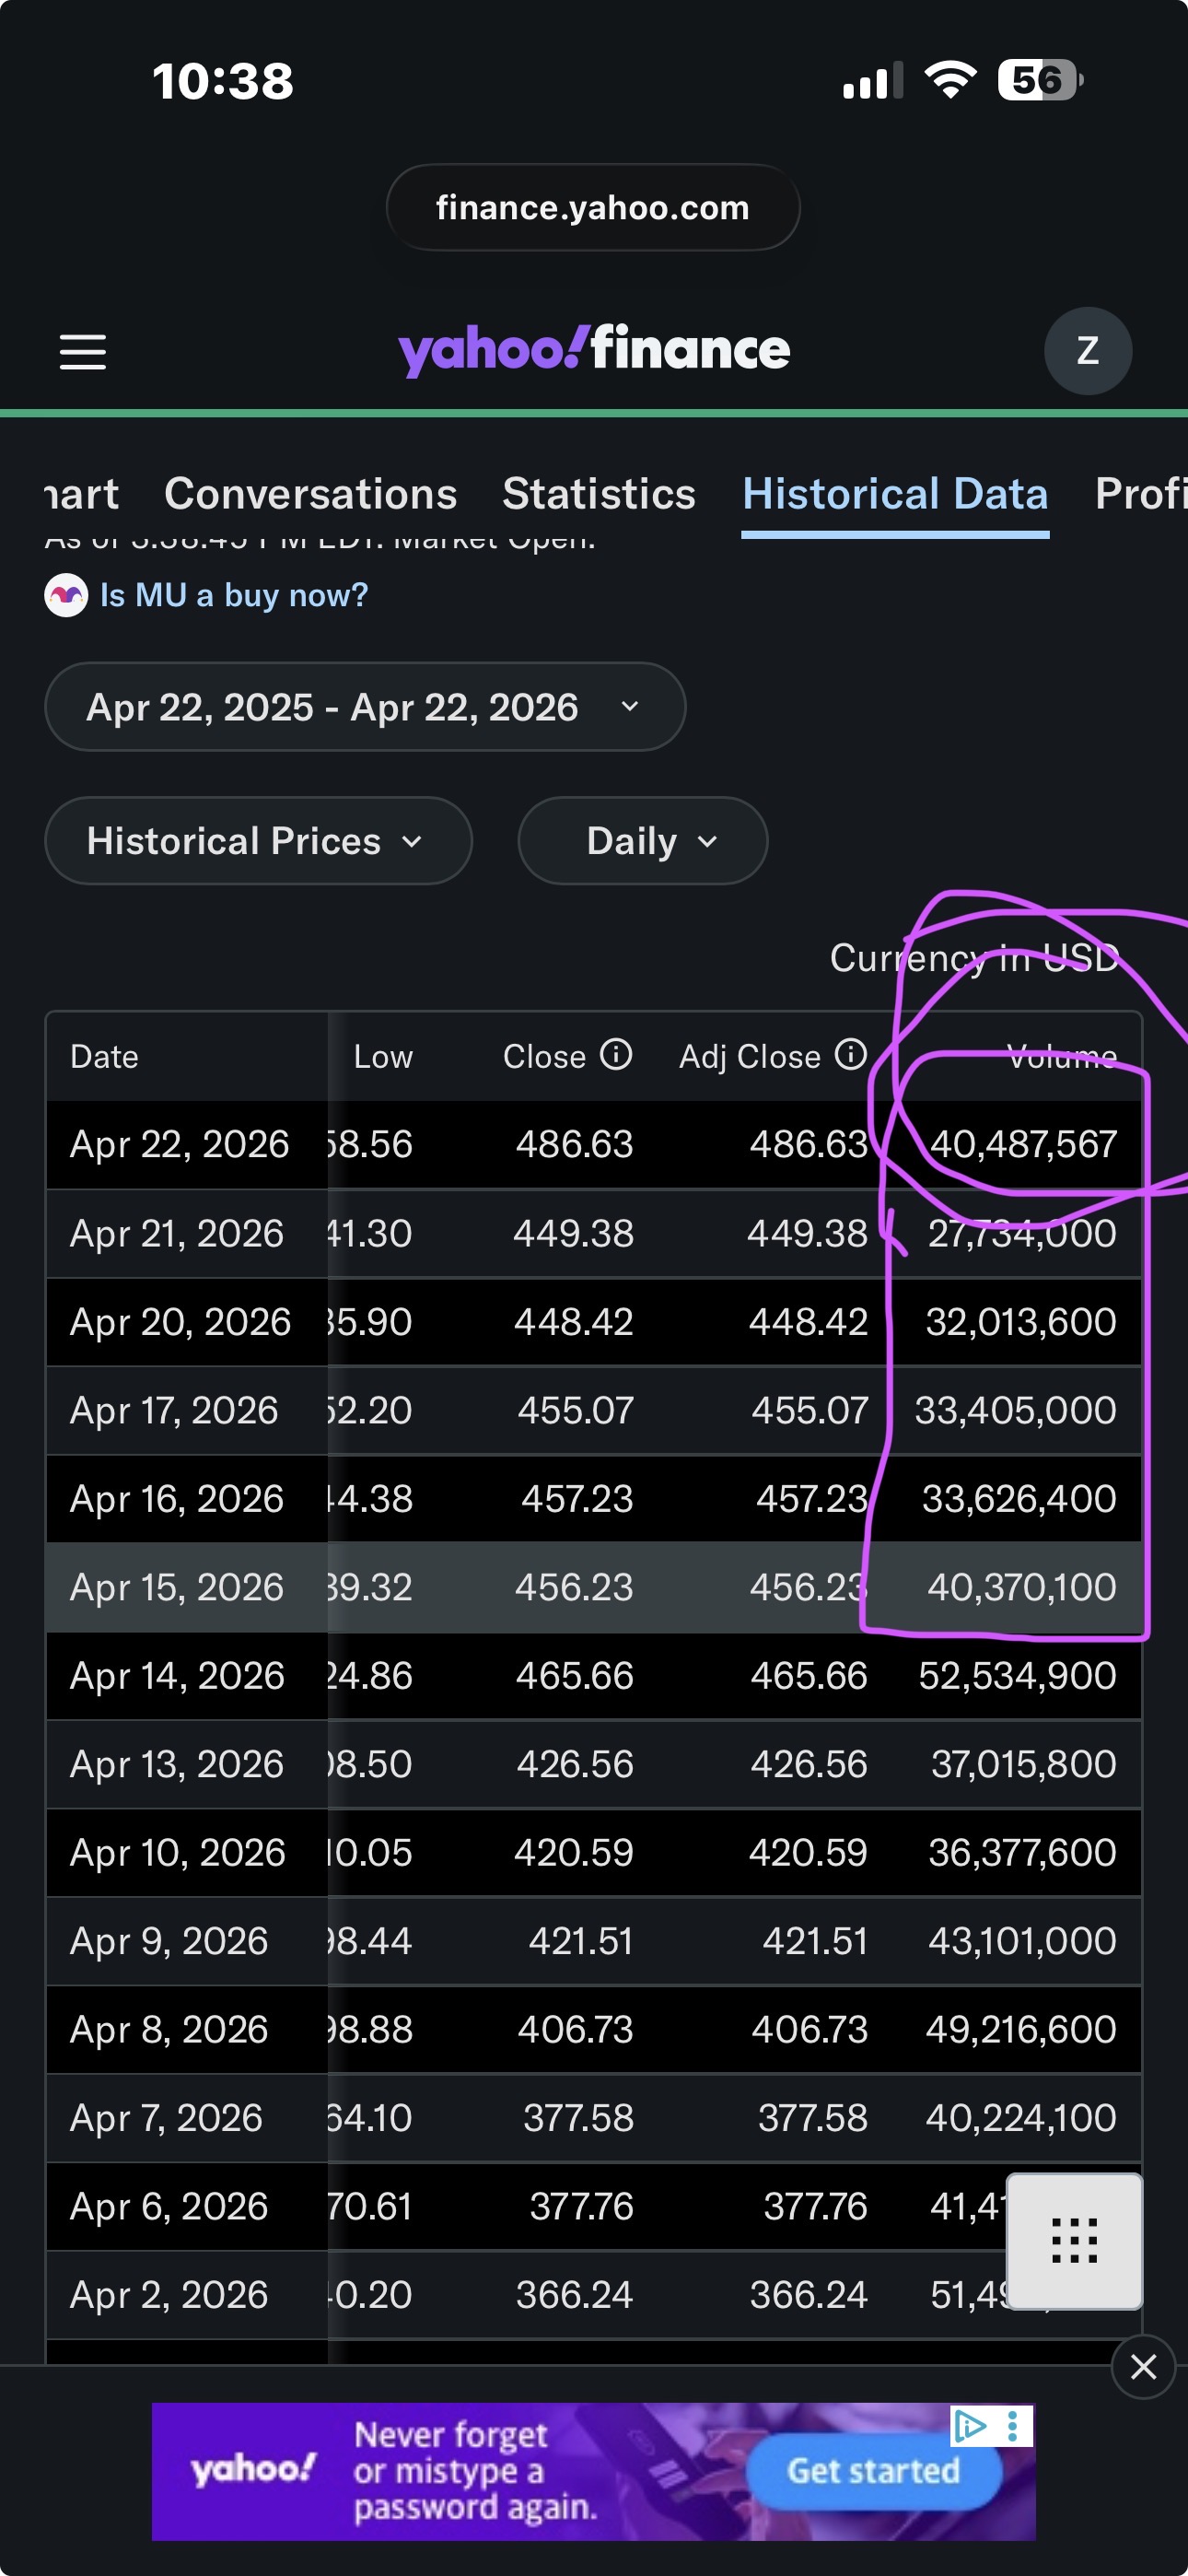Select the Historical Data tab

pyautogui.click(x=895, y=493)
